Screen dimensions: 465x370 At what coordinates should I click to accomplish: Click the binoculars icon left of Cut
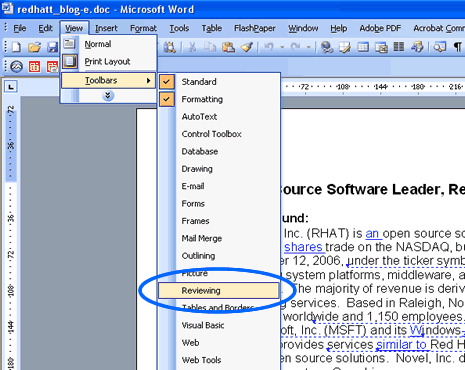[170, 47]
